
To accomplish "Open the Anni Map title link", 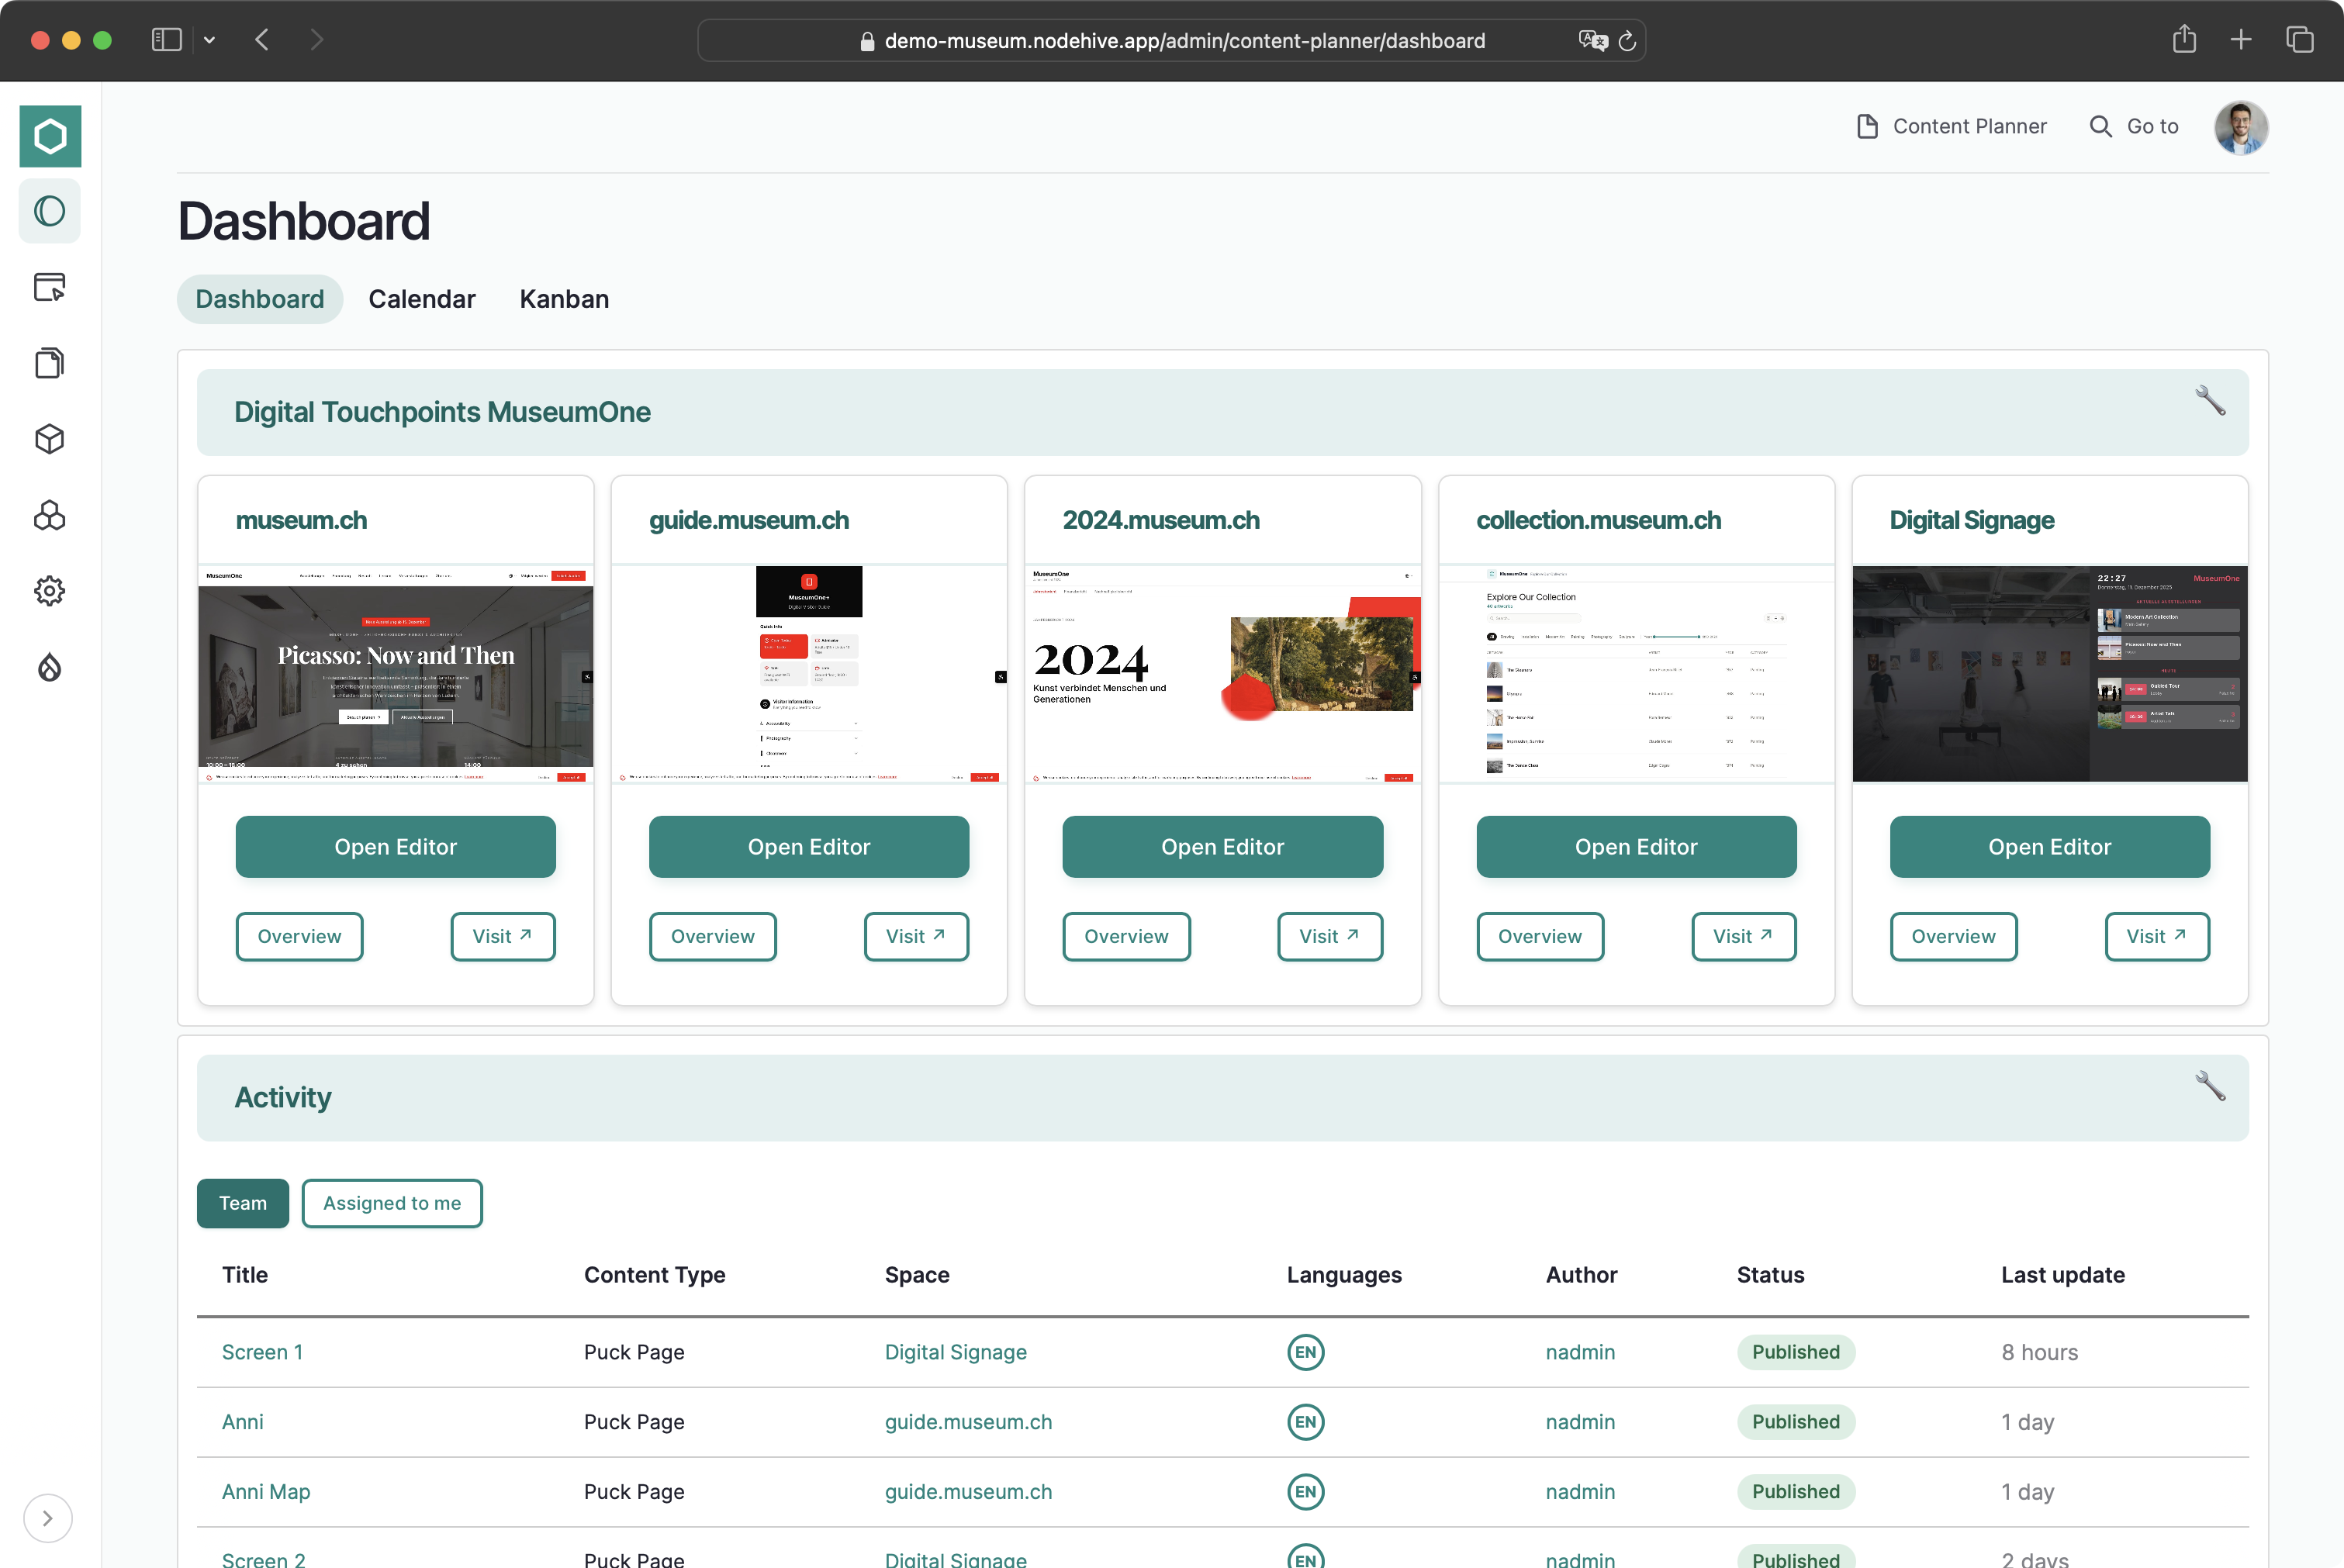I will coord(265,1491).
